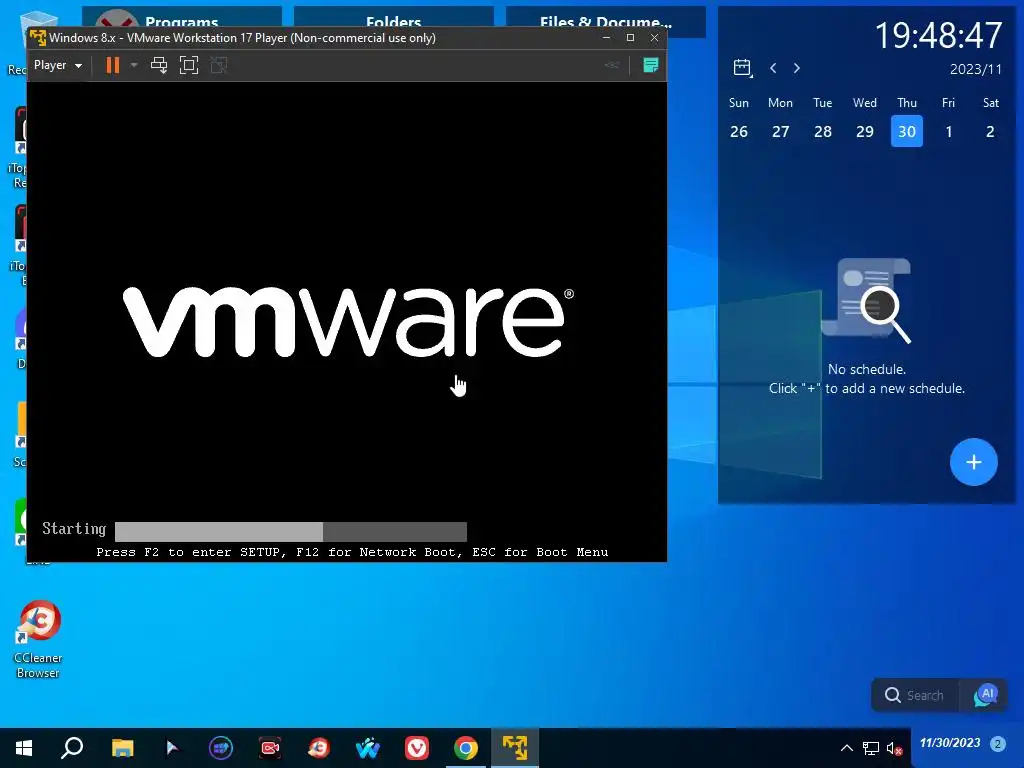The image size is (1024, 768).
Task: Select Saturday 2 in the calendar
Action: click(991, 132)
